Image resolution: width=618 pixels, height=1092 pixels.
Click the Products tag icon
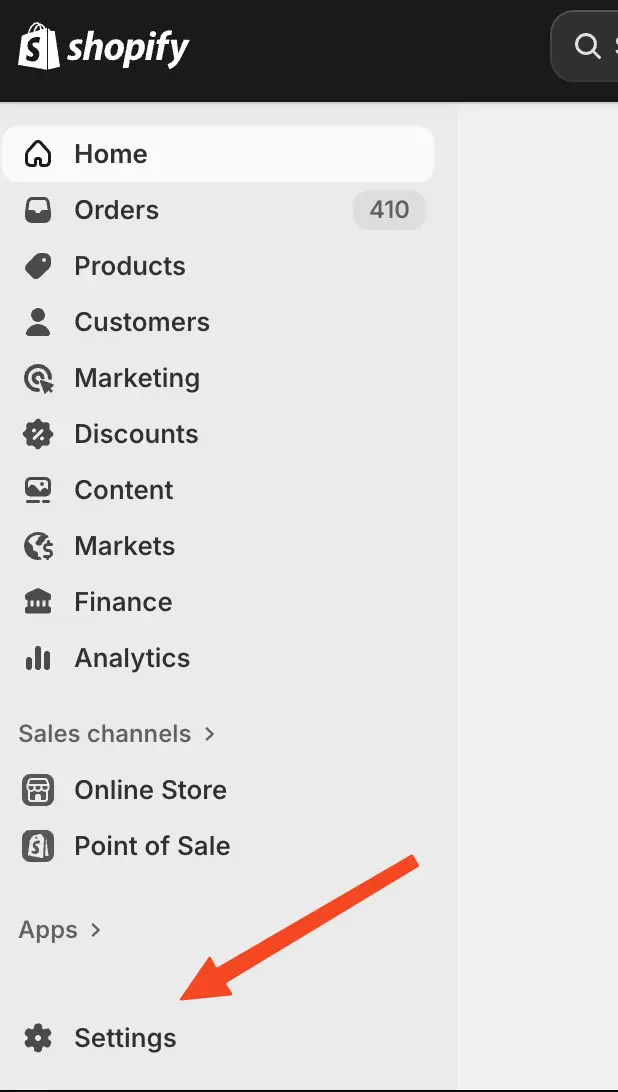[x=38, y=266]
